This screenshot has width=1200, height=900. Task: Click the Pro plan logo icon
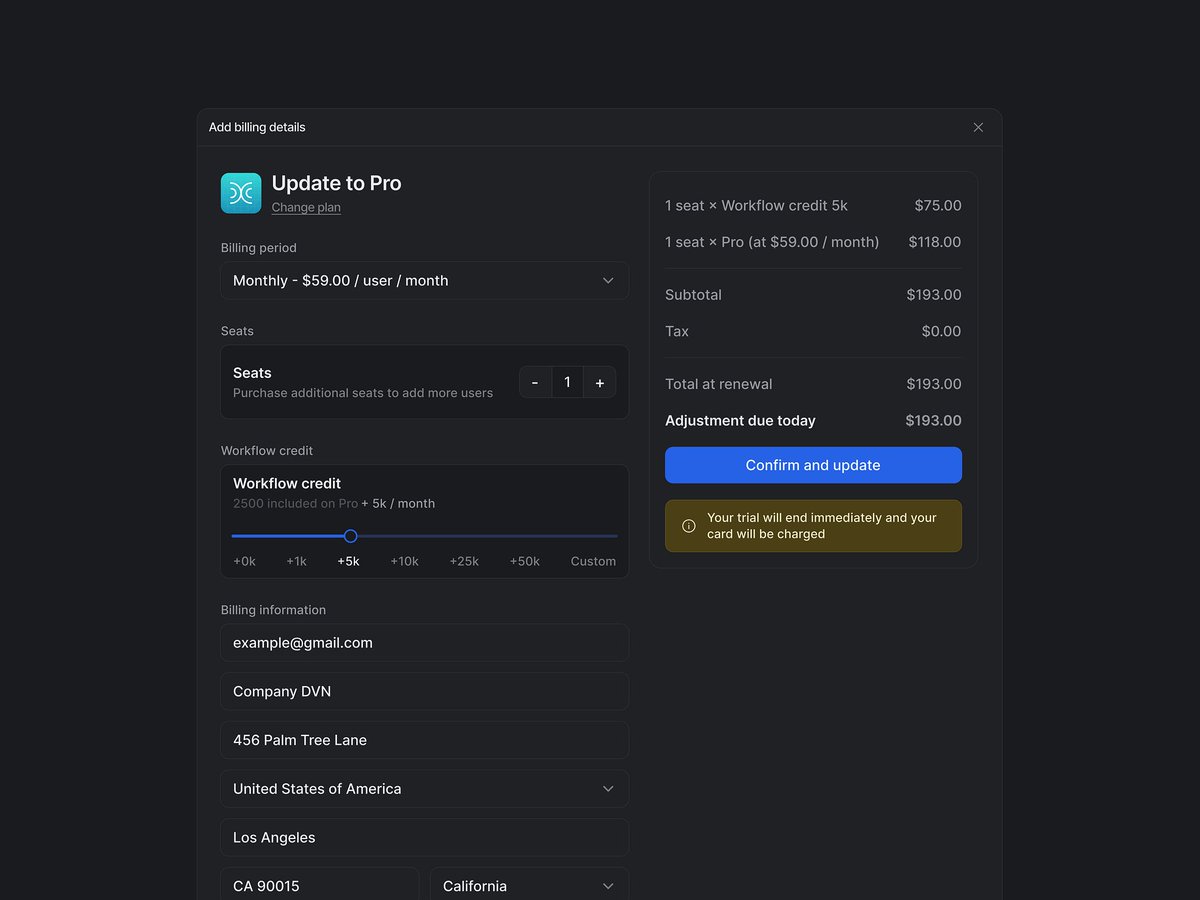click(x=240, y=192)
